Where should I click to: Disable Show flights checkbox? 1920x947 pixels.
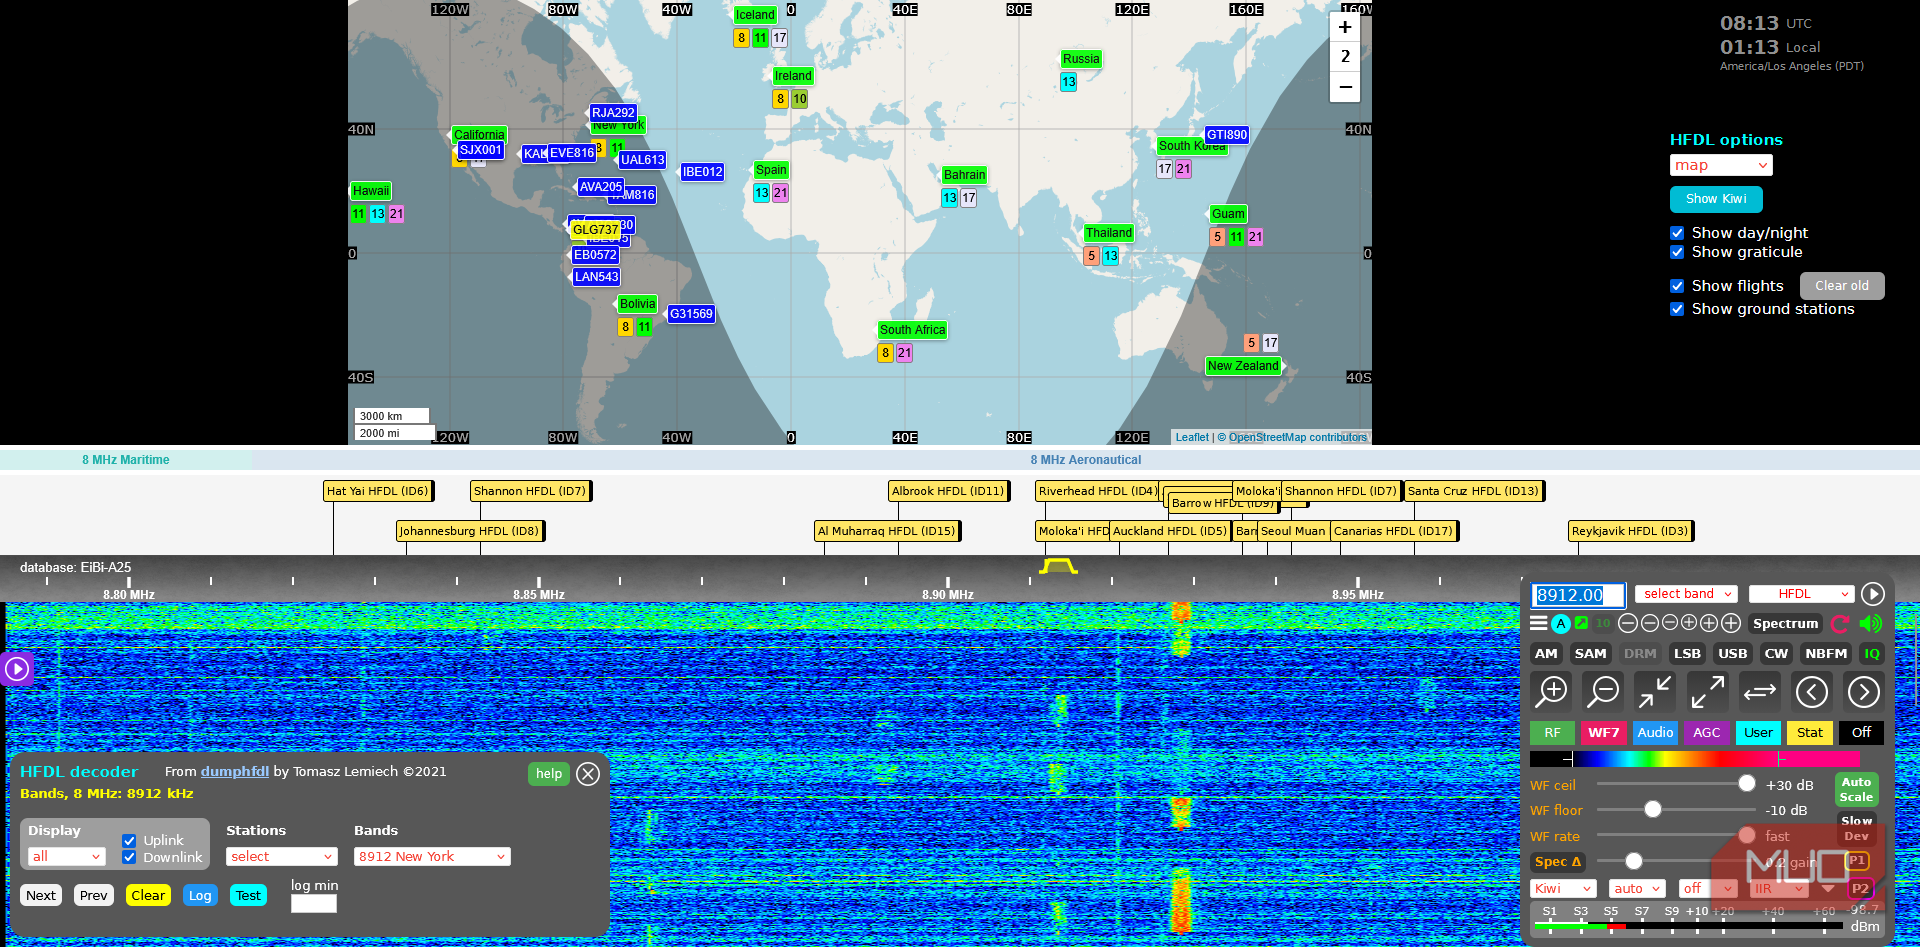(x=1677, y=286)
